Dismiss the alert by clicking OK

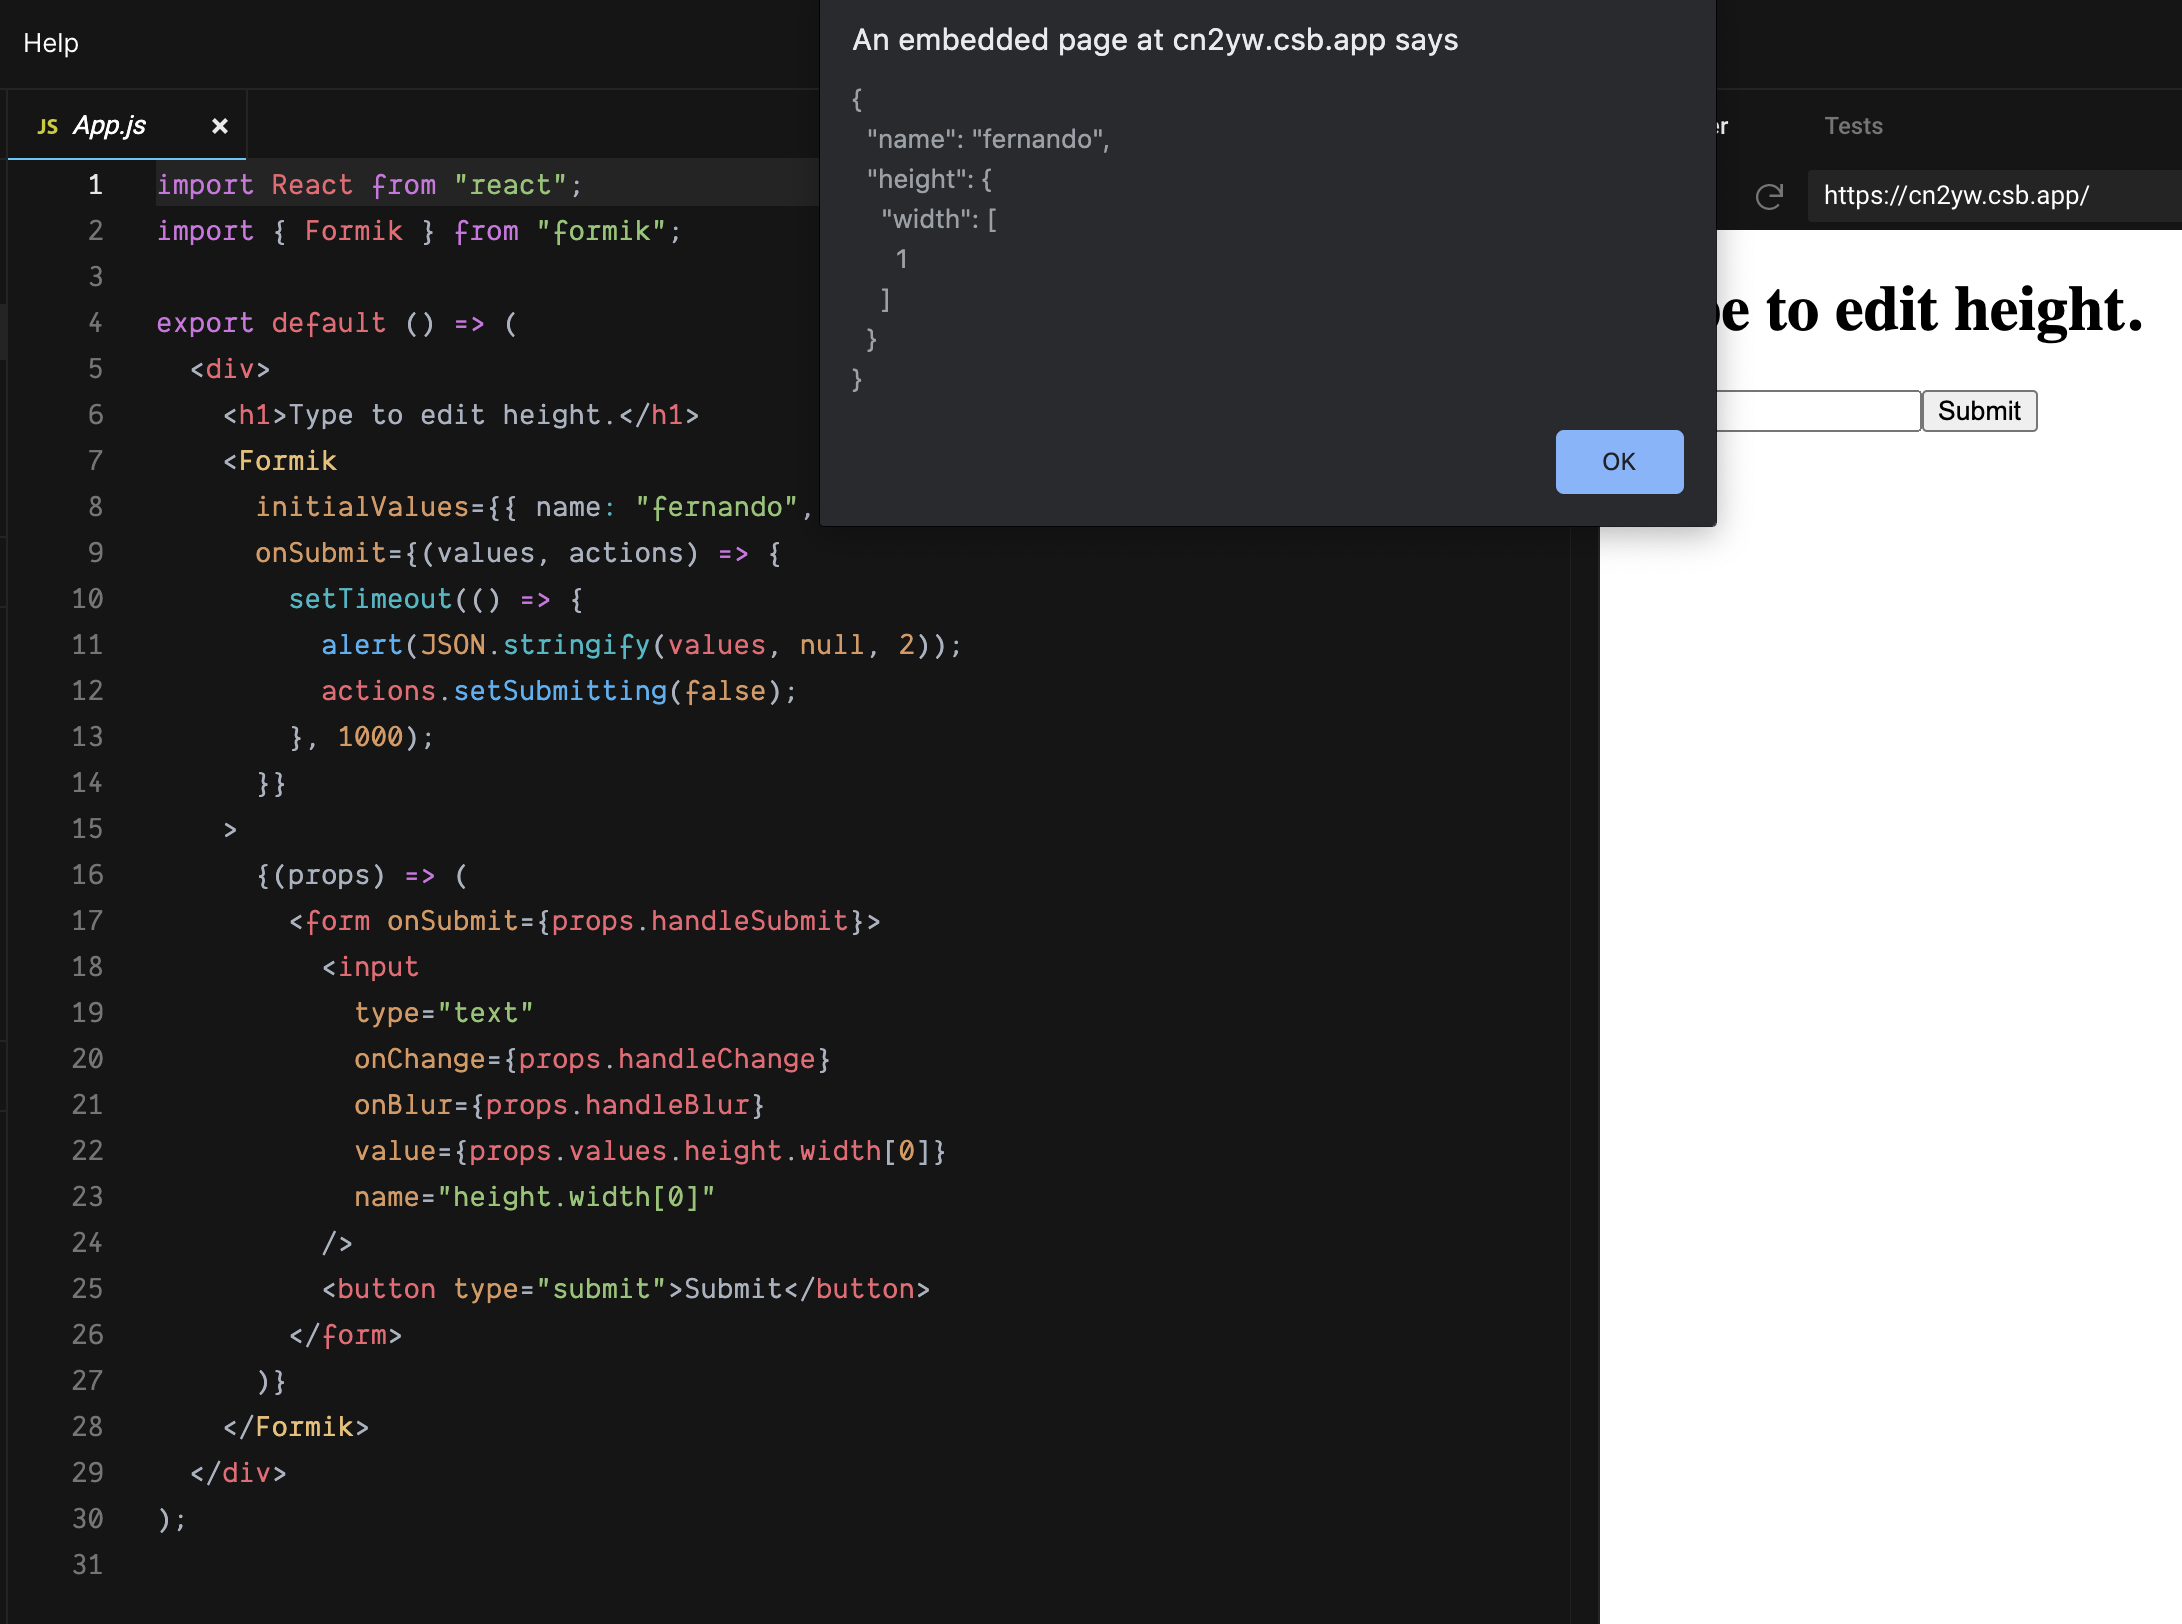click(x=1618, y=461)
